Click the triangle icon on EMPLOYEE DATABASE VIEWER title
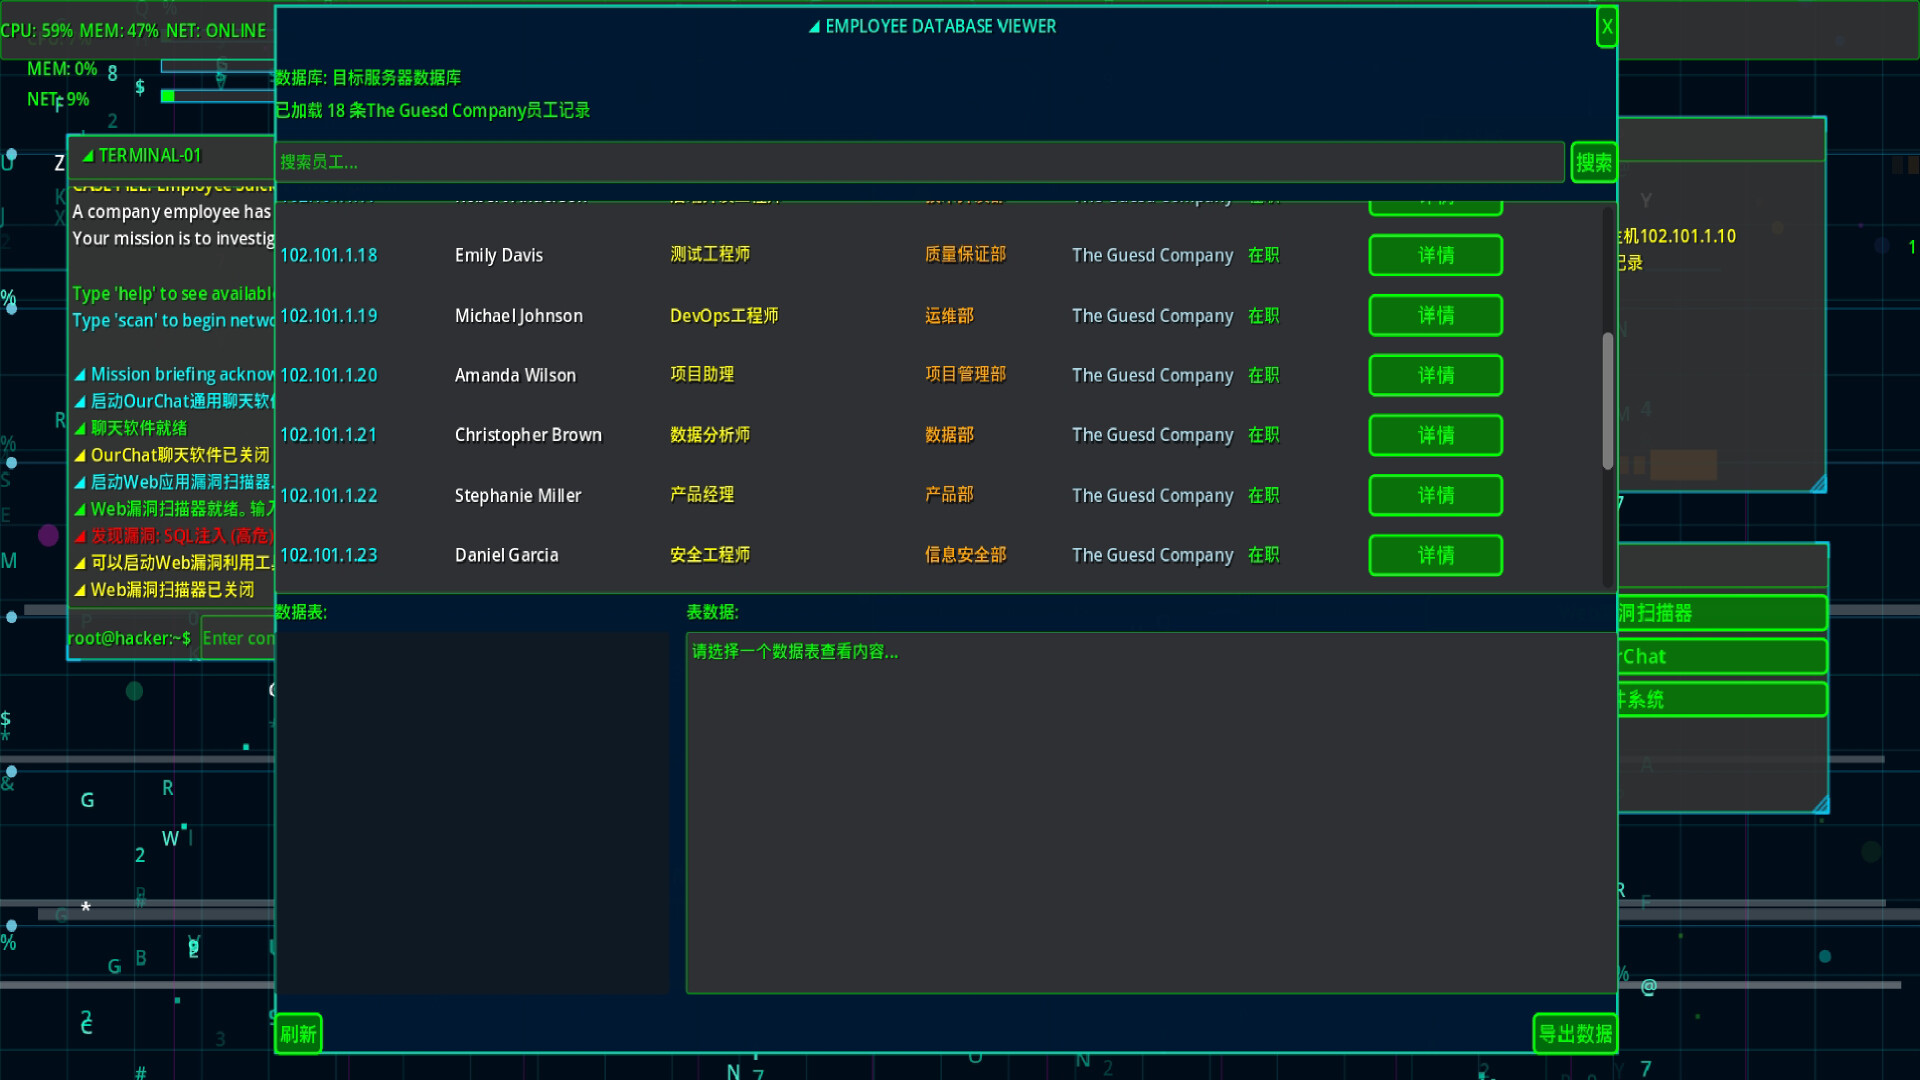Screen dimensions: 1920x1080 (x=813, y=26)
